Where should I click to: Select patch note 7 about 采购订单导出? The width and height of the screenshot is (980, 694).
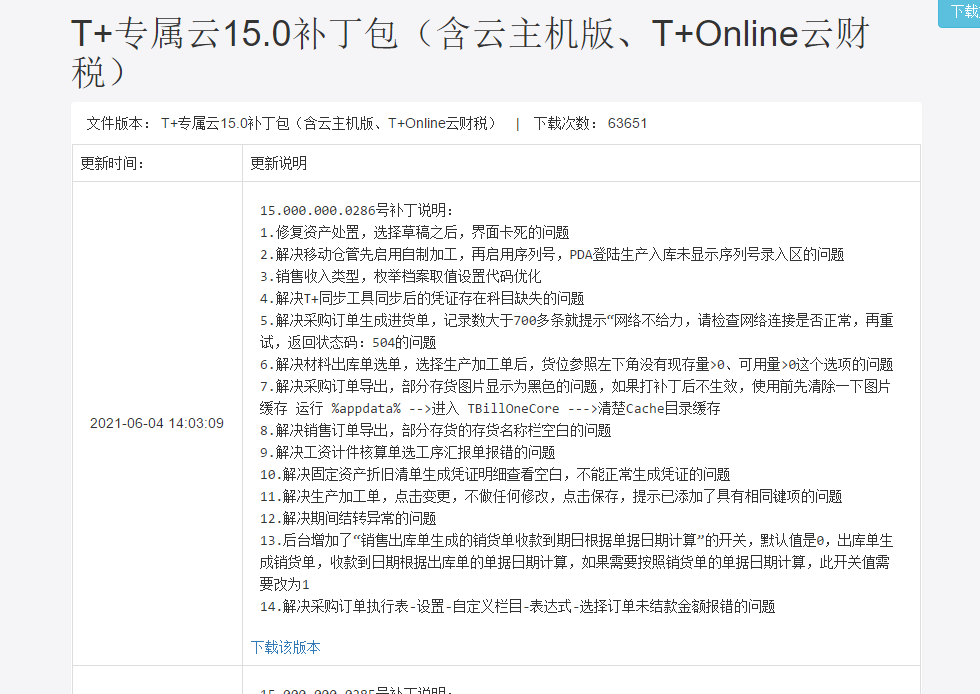[575, 398]
